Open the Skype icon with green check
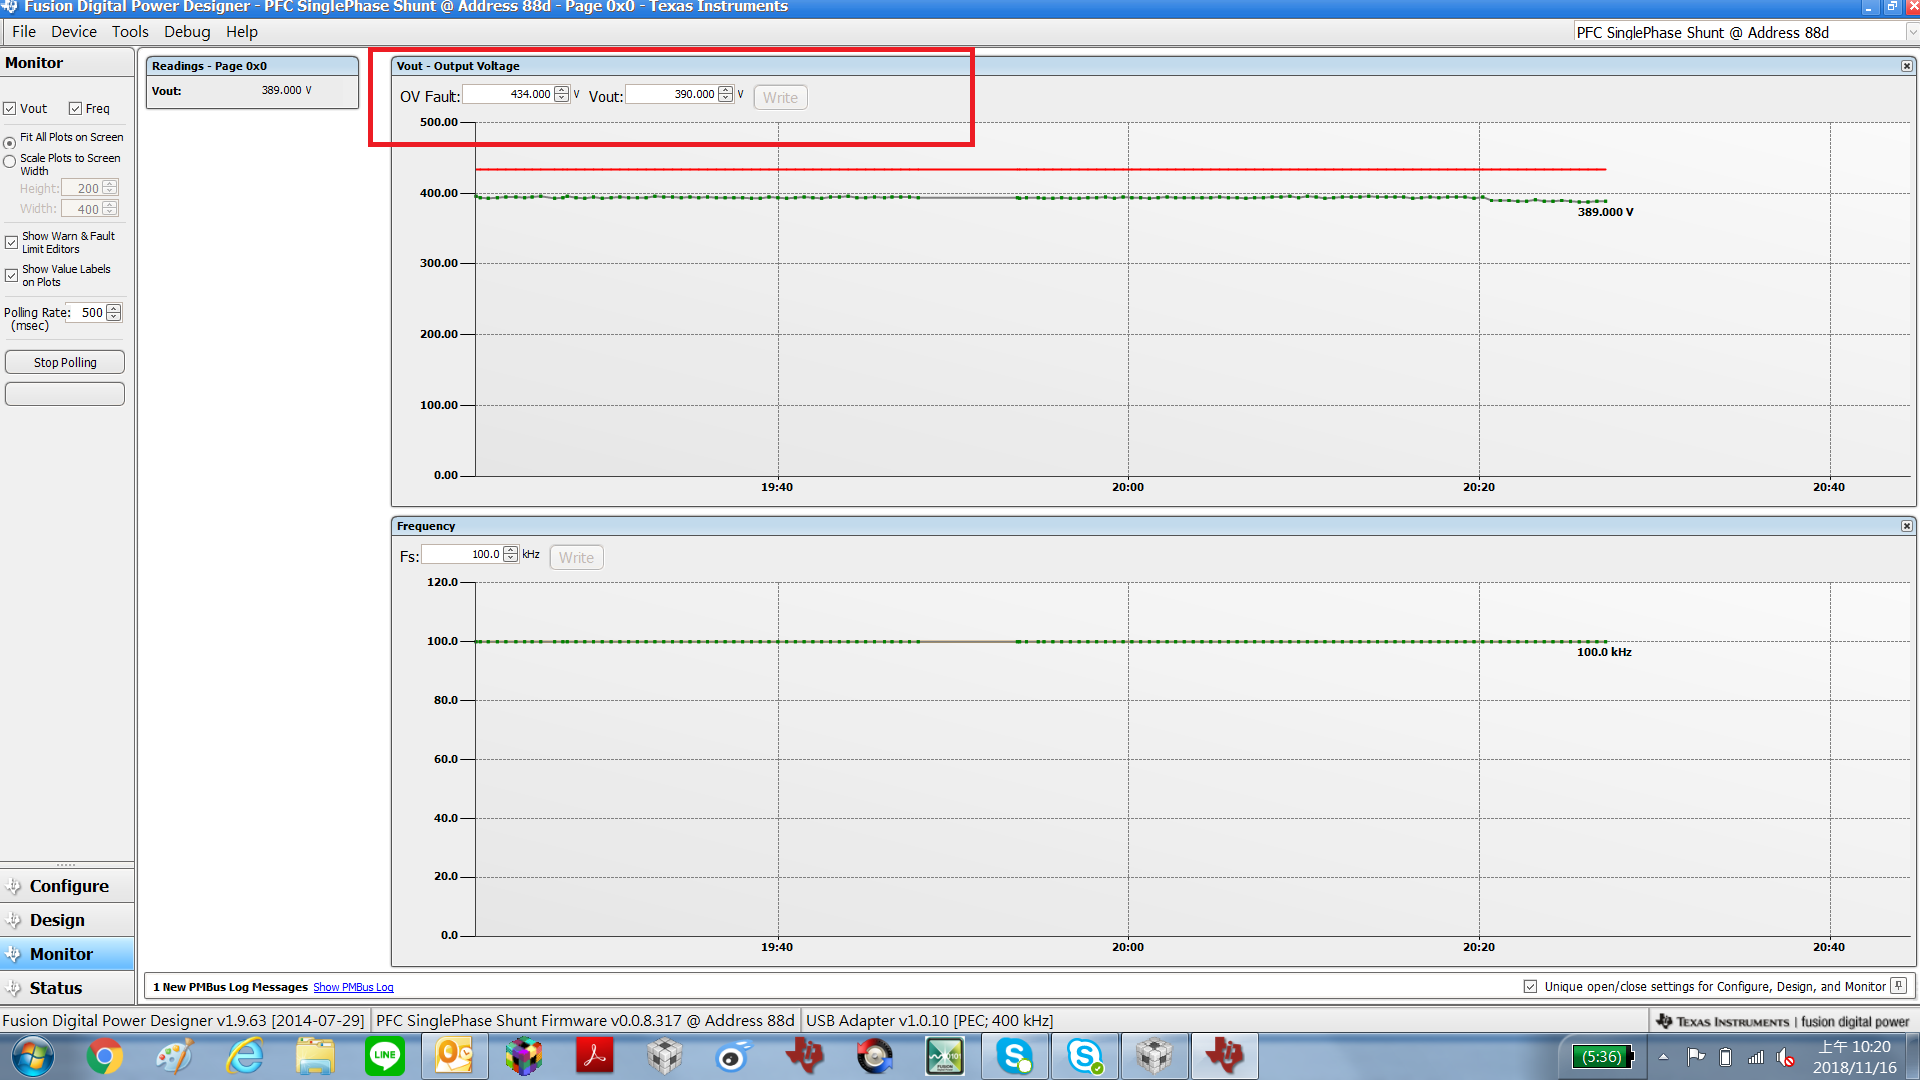 tap(1085, 1057)
